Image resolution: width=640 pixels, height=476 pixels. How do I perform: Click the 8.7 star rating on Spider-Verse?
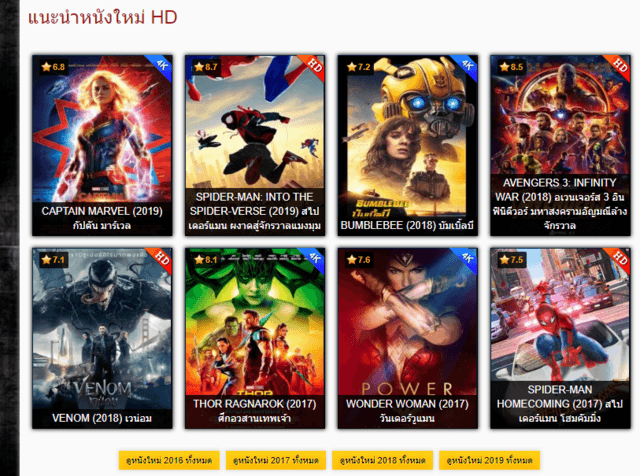tap(206, 67)
